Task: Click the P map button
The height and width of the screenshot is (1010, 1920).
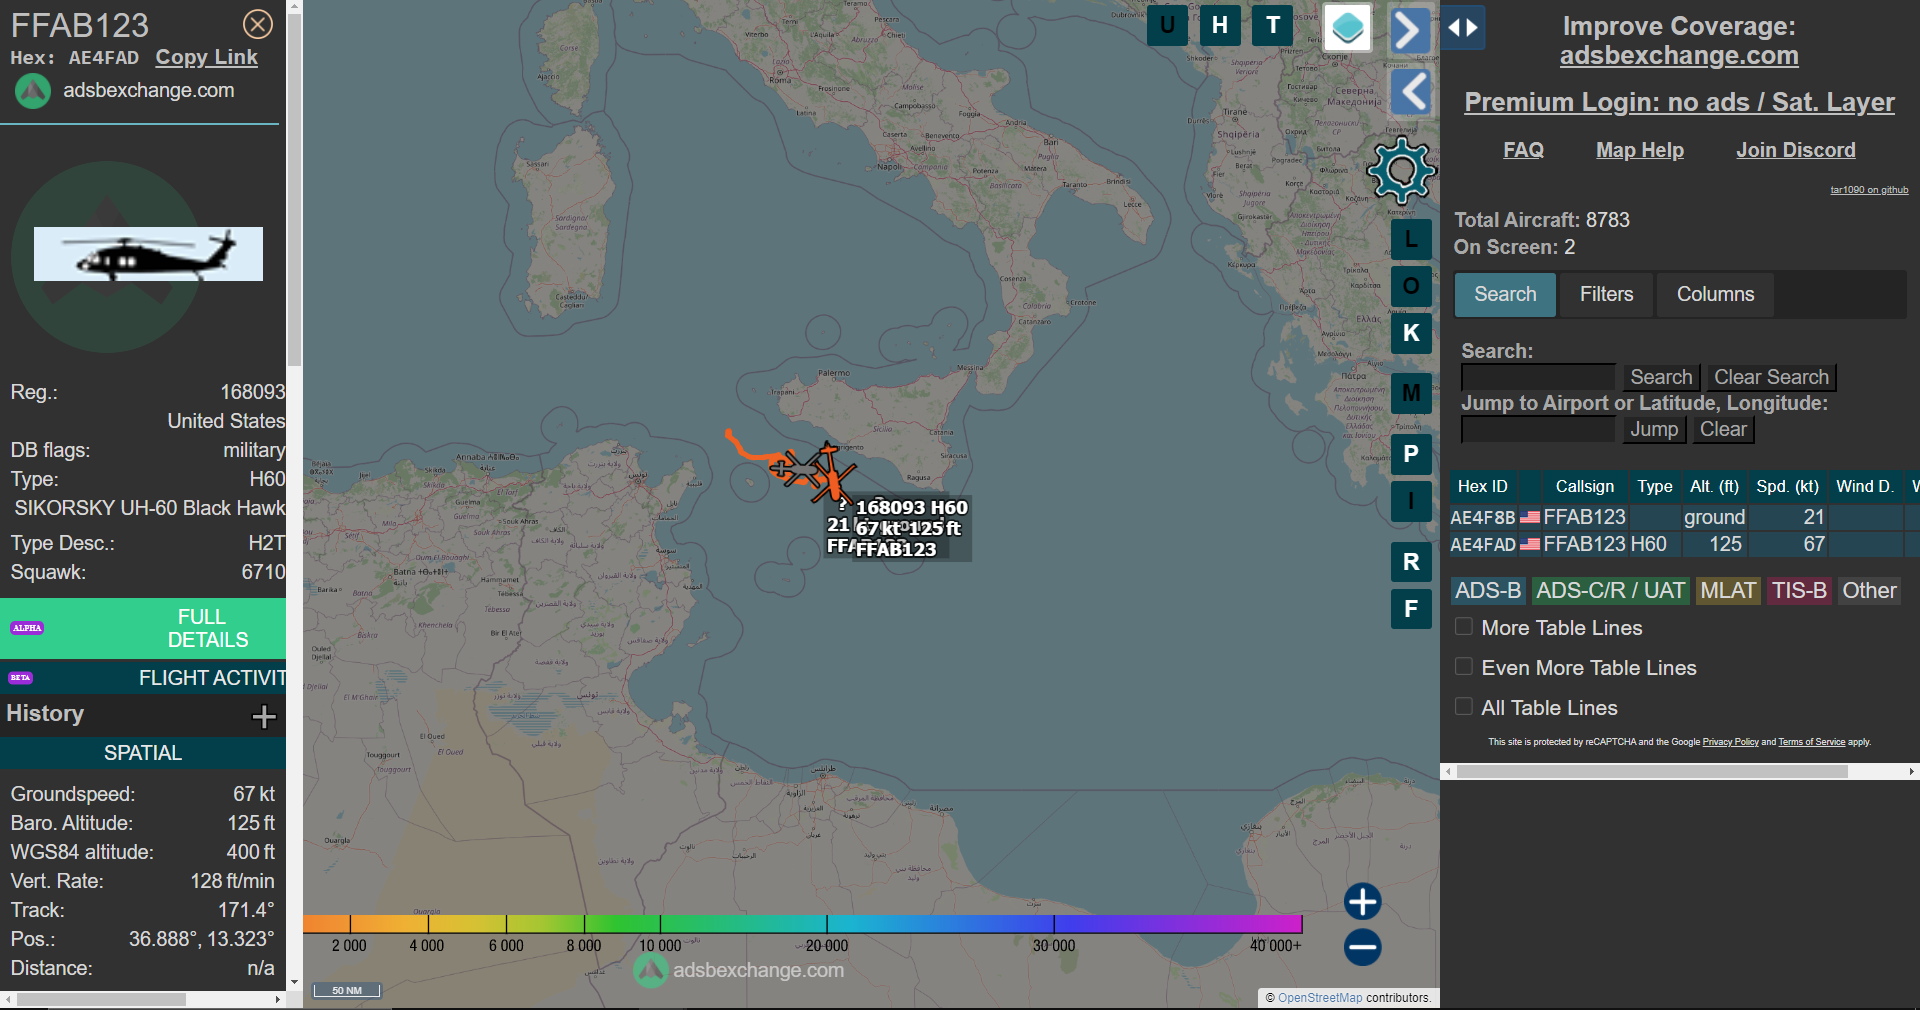Action: click(1411, 454)
